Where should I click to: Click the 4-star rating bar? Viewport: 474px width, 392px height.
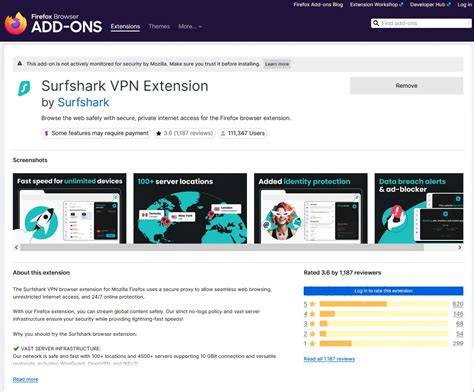[384, 314]
